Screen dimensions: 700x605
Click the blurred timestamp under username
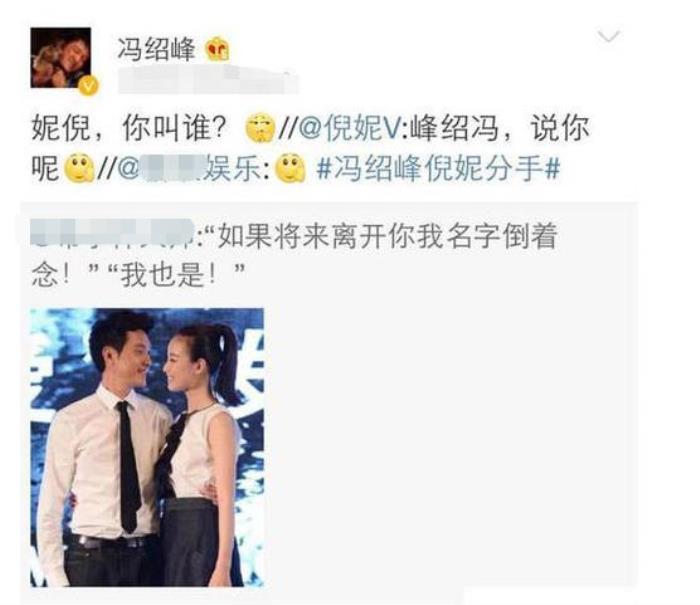[208, 81]
